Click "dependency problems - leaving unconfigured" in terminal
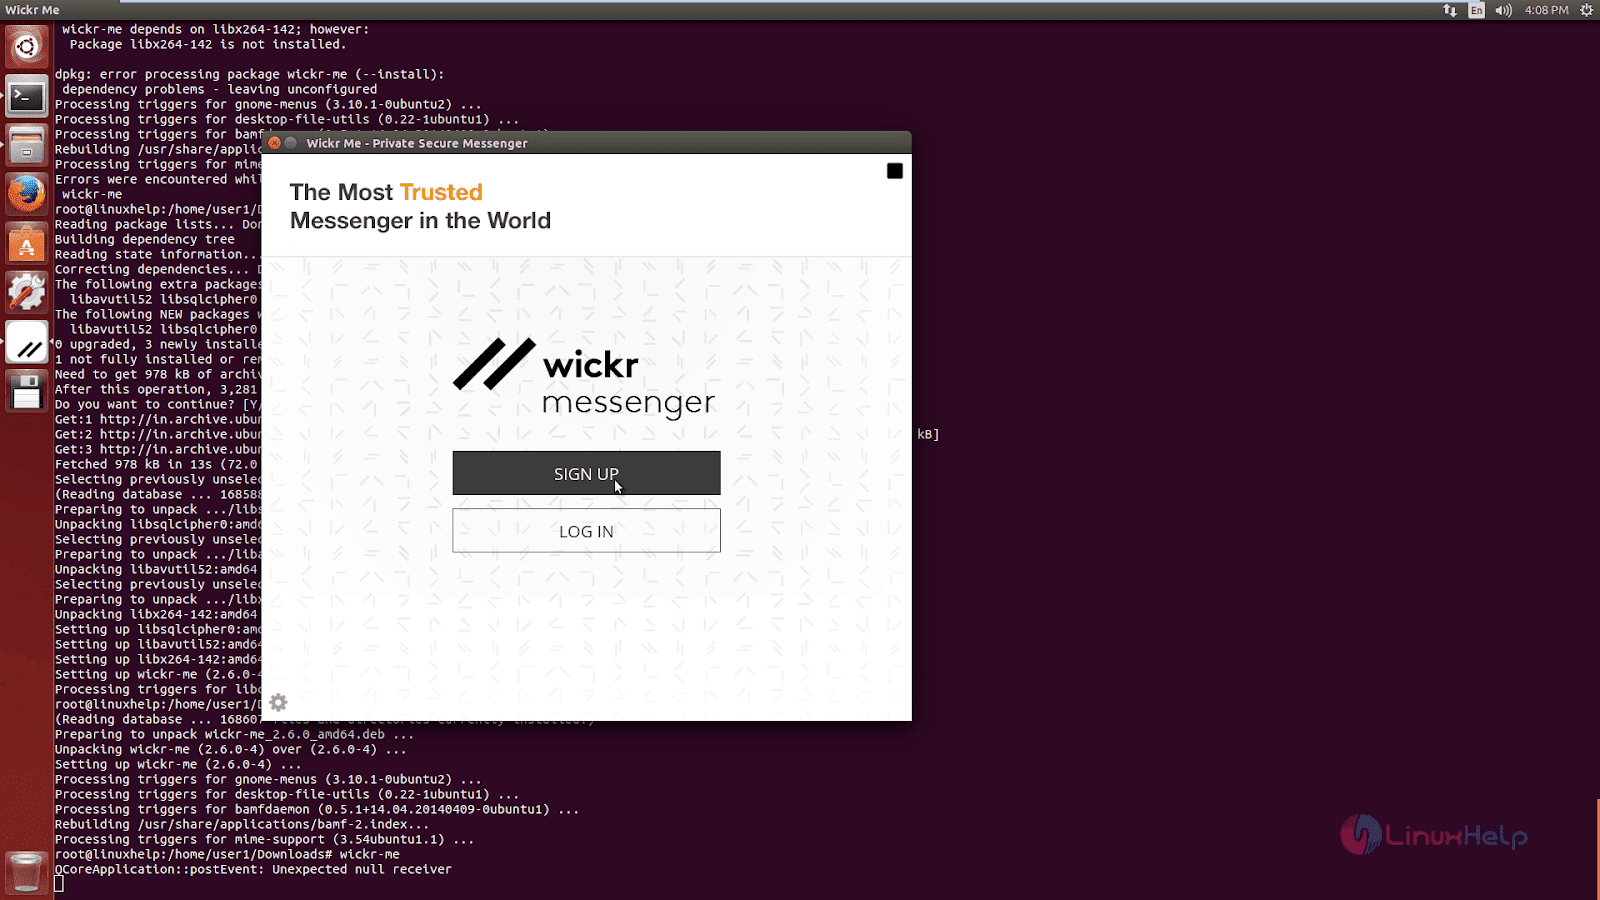Image resolution: width=1600 pixels, height=900 pixels. point(219,89)
